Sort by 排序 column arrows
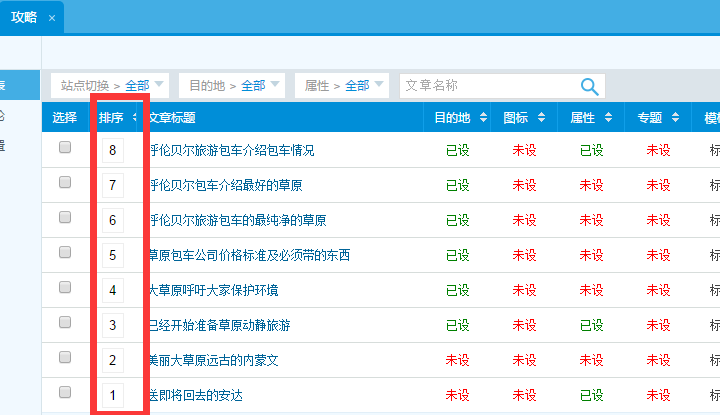Screen dimensions: 720x415 tap(135, 118)
